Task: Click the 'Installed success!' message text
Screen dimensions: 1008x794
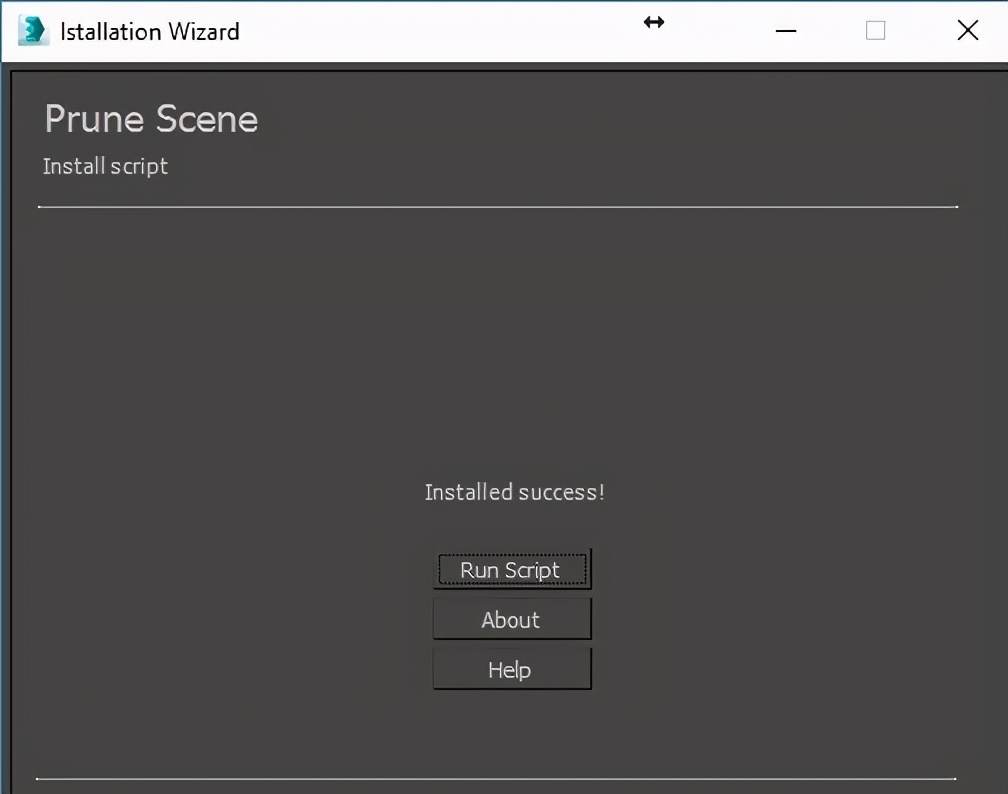Action: [514, 492]
